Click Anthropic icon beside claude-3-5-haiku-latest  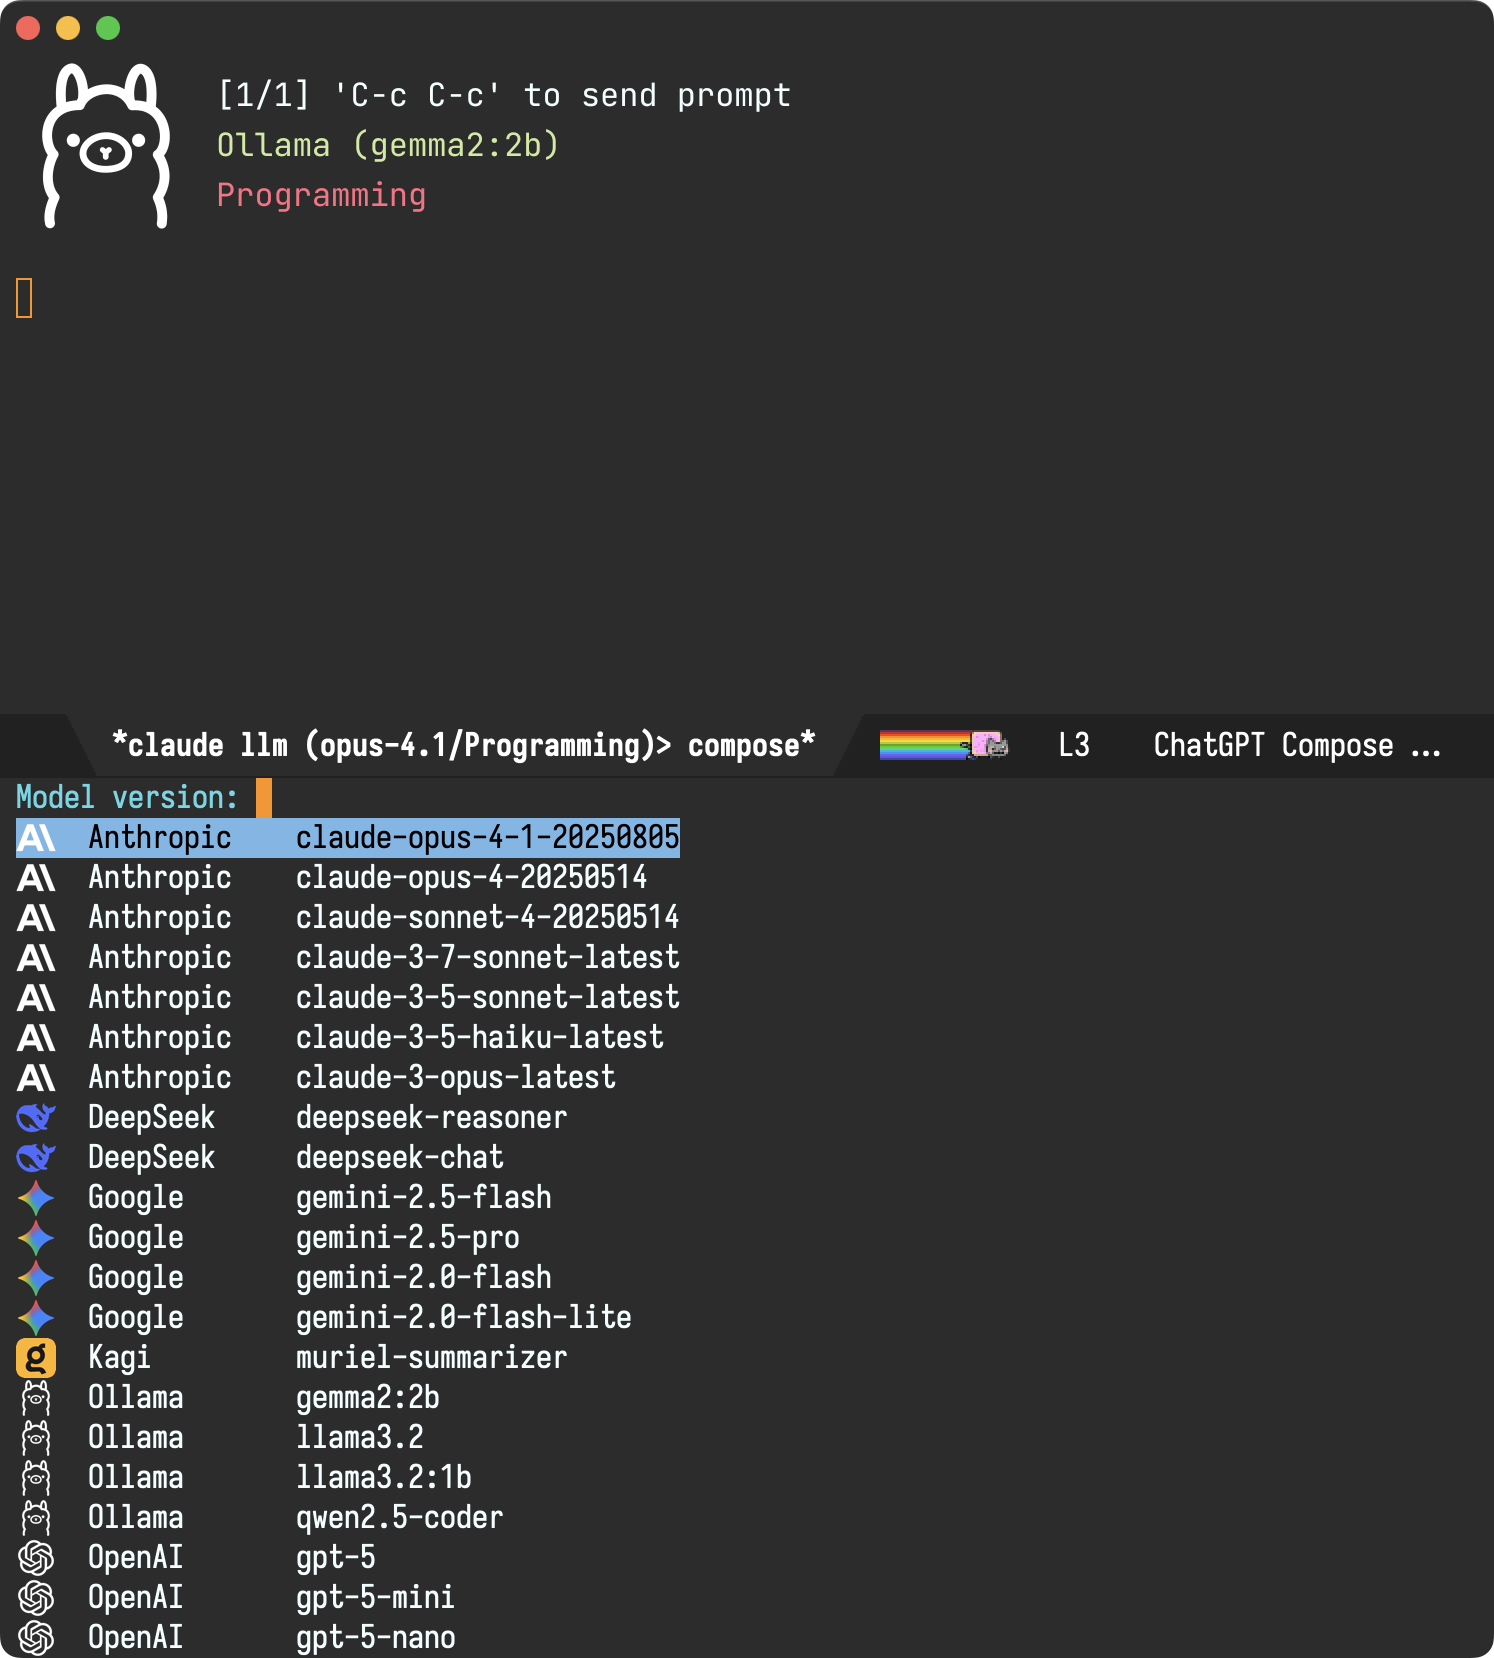pos(36,1037)
